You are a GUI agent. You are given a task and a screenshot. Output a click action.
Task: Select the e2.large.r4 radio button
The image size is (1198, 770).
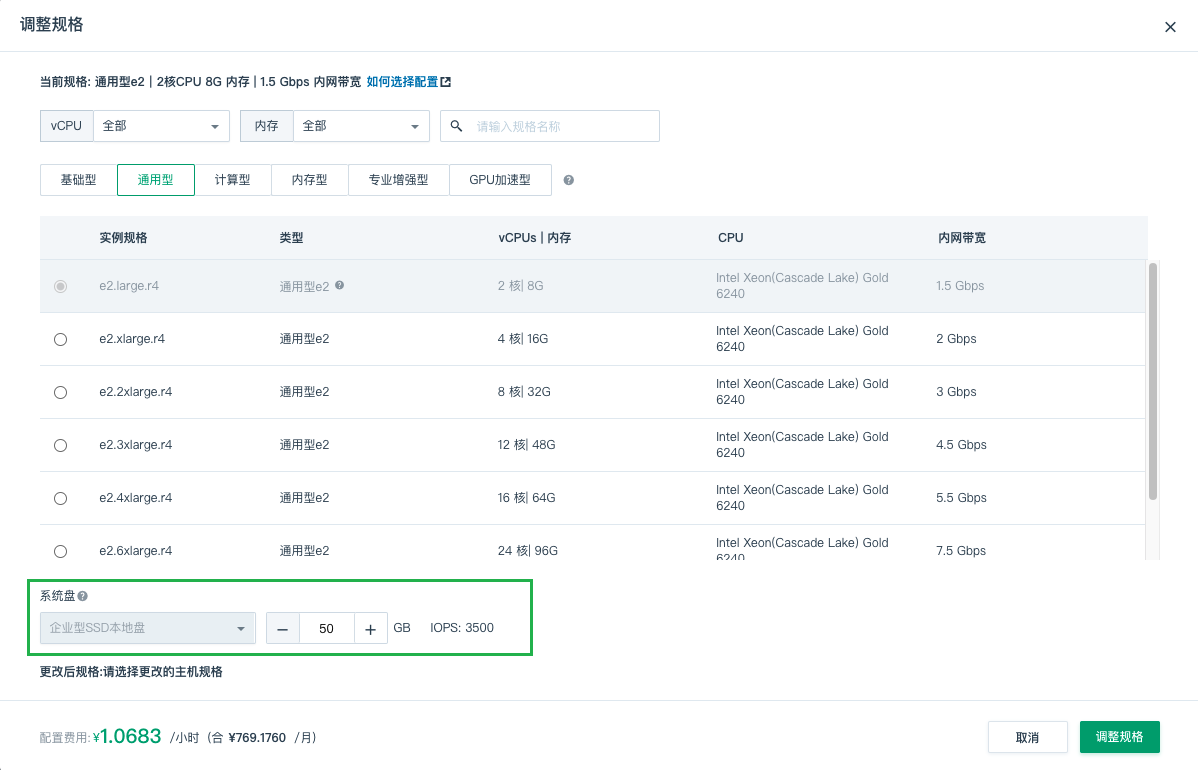[x=60, y=286]
